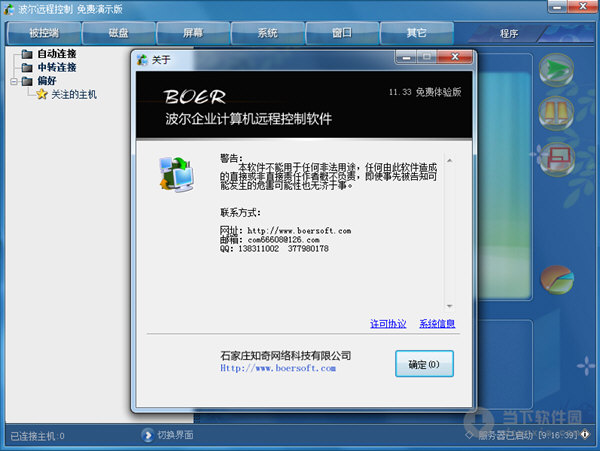The width and height of the screenshot is (600, 451).
Task: Select the 程序 tab on the right
Action: coord(509,34)
